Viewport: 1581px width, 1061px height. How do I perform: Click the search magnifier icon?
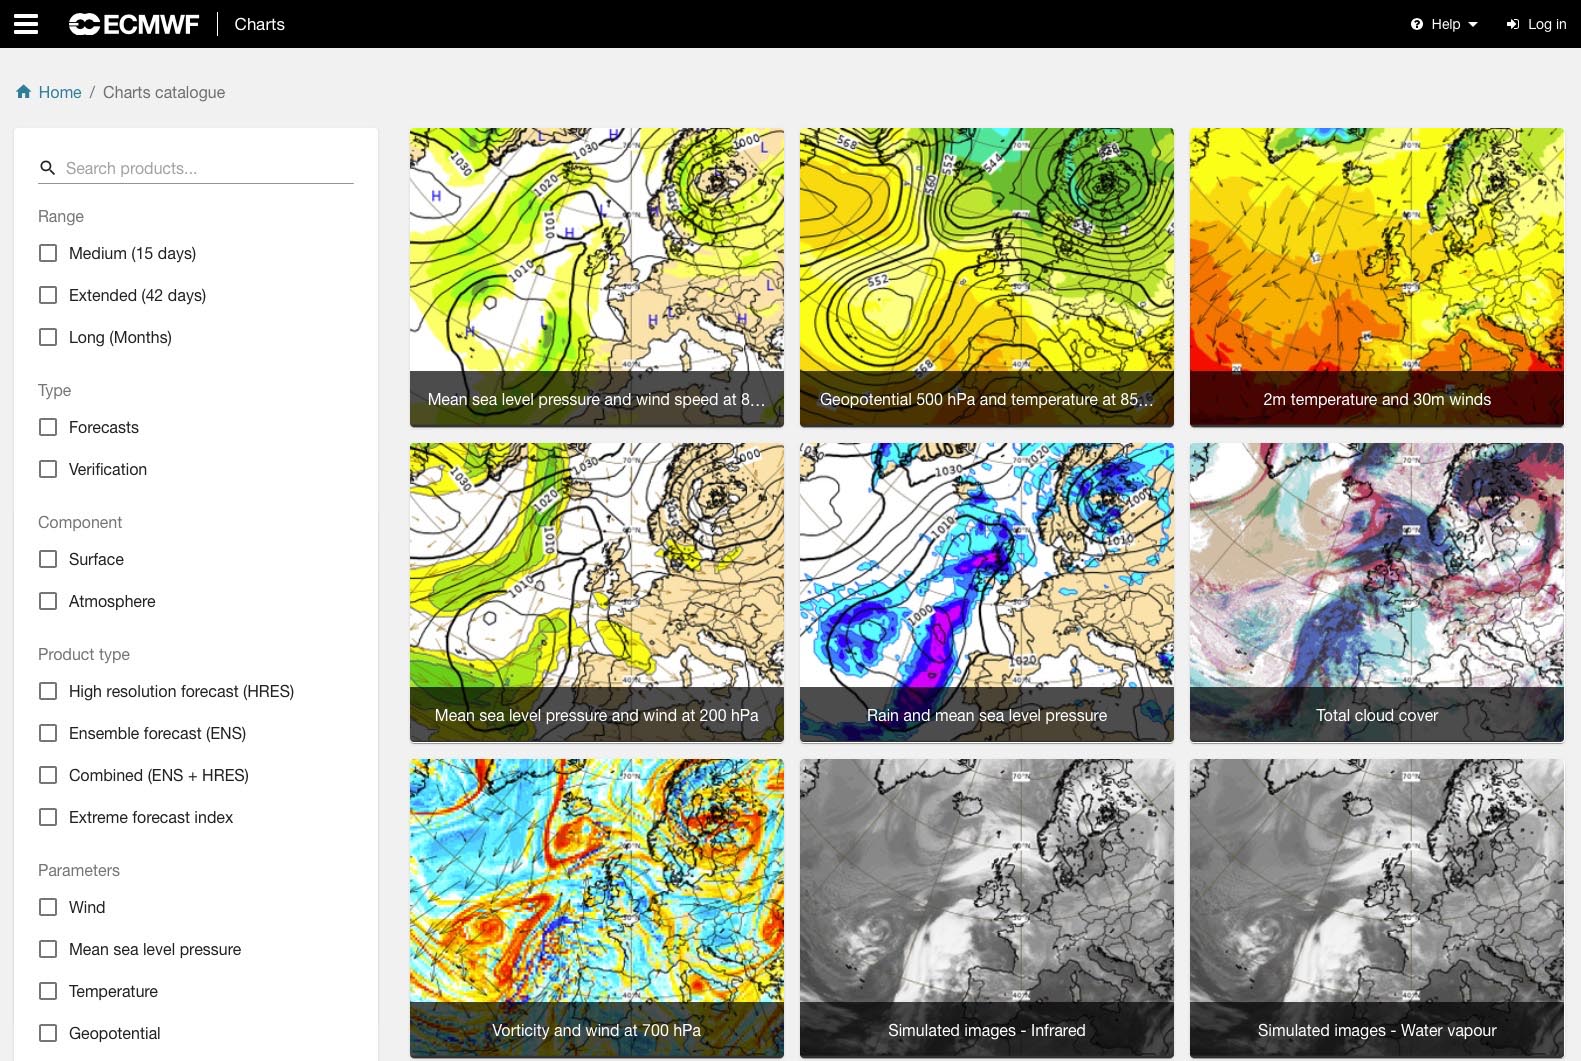click(x=47, y=168)
